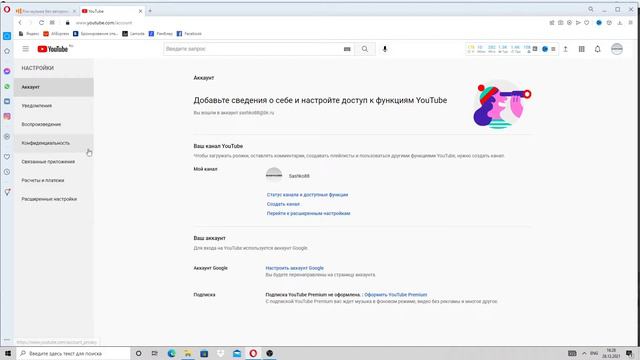Open Яндекс bookmark in bookmarks bar
Image resolution: width=640 pixels, height=360 pixels.
[29, 34]
